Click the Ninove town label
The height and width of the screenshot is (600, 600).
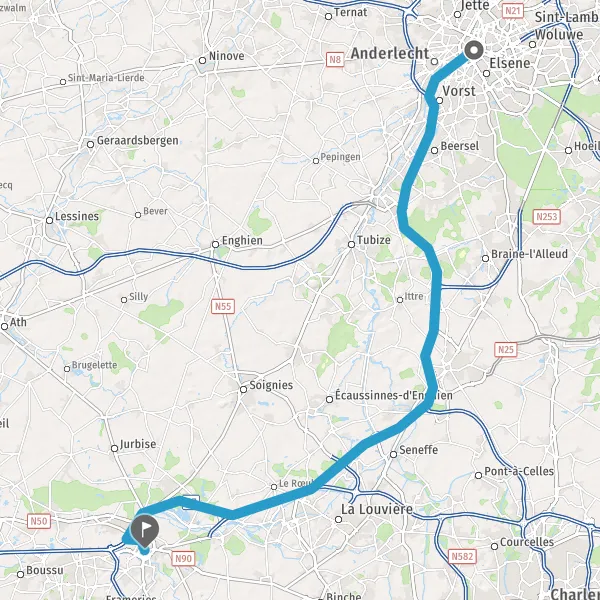pyautogui.click(x=227, y=56)
